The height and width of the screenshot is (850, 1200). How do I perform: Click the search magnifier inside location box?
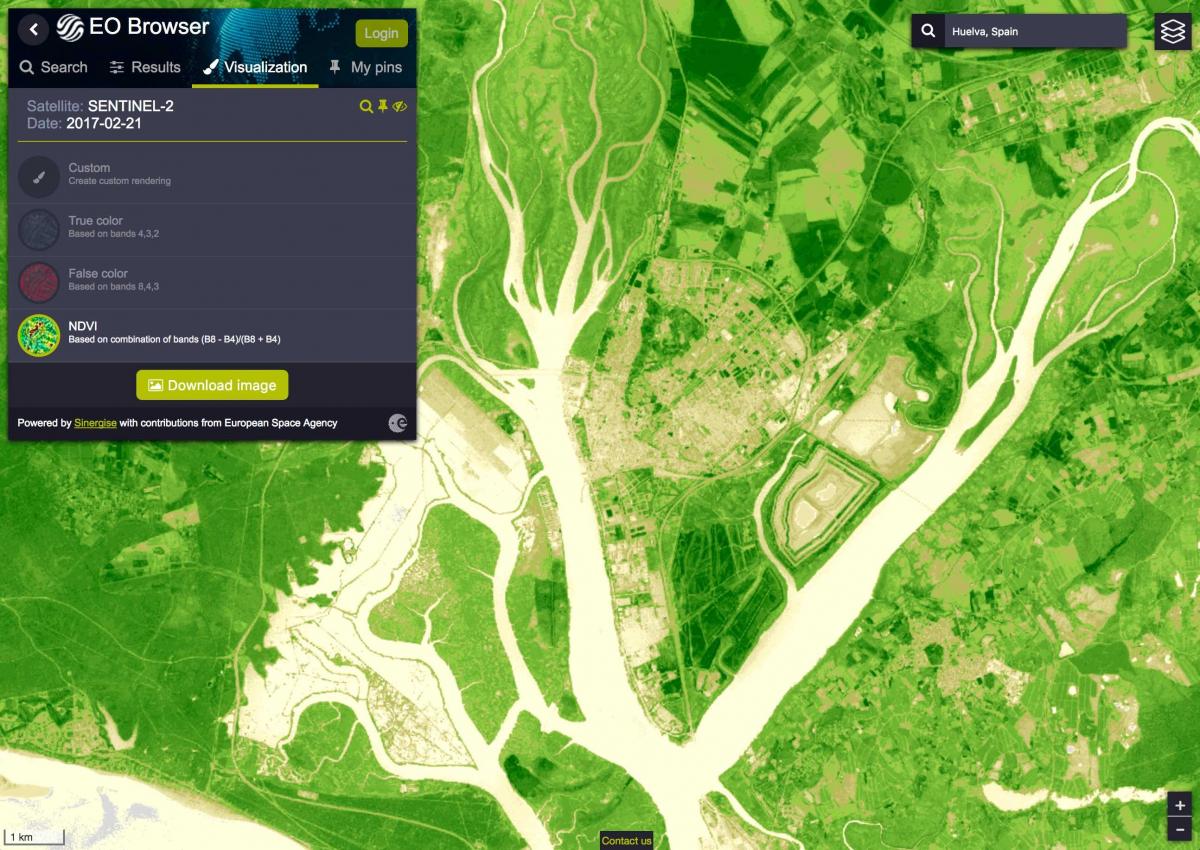coord(926,30)
